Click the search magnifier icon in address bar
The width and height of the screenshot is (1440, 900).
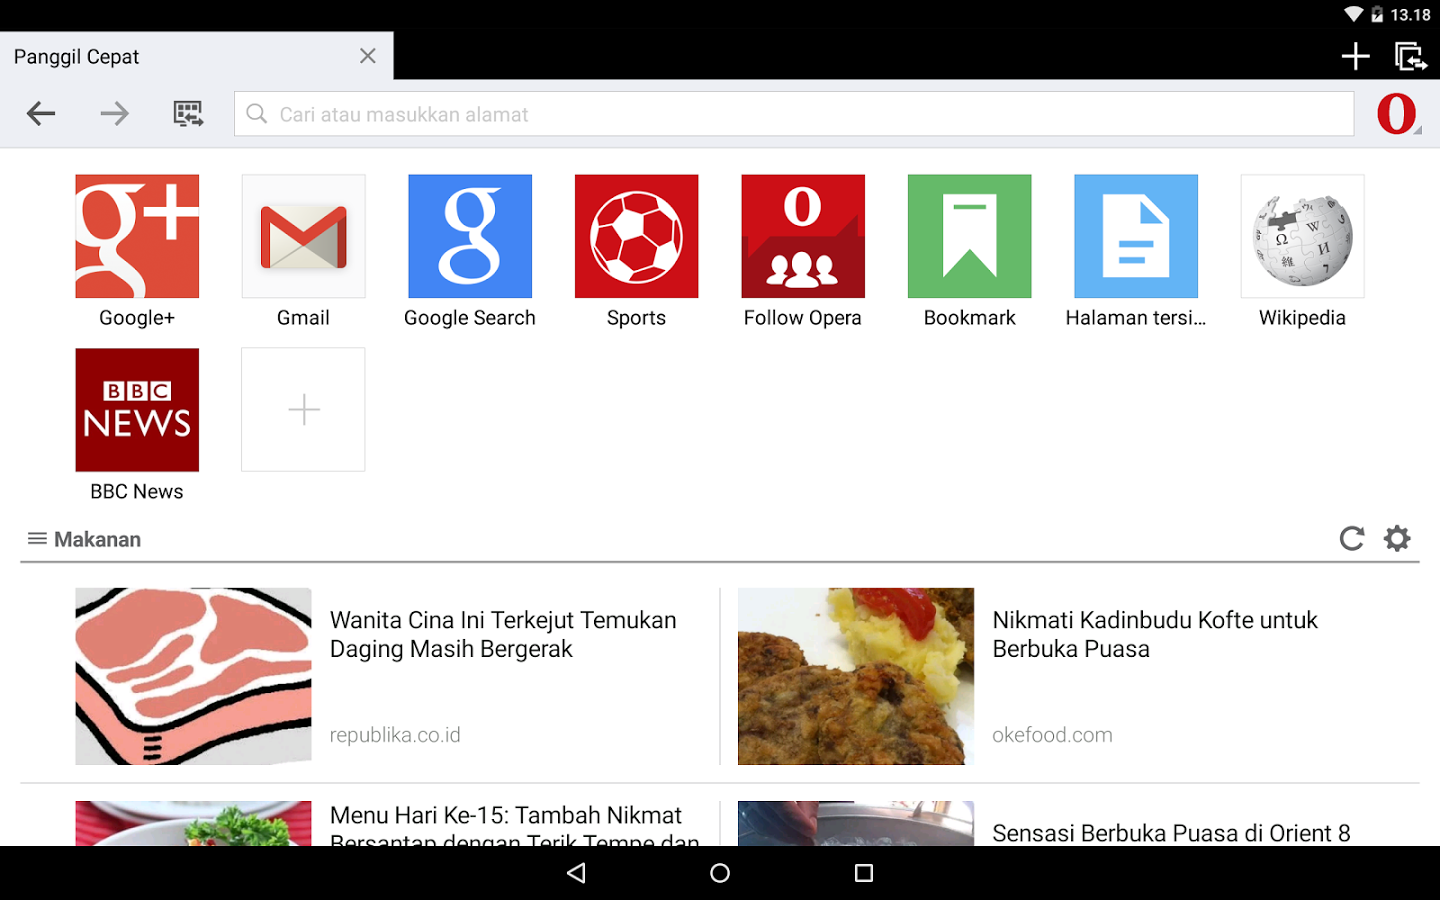coord(257,114)
